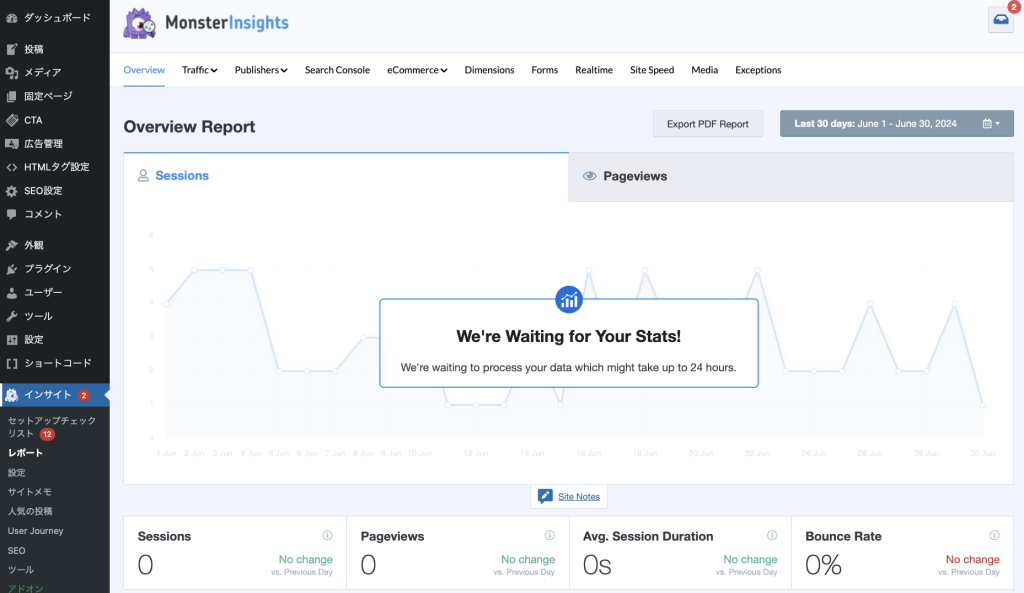Viewport: 1024px width, 593px height.
Task: Click the Bounce Rate info icon
Action: click(994, 536)
